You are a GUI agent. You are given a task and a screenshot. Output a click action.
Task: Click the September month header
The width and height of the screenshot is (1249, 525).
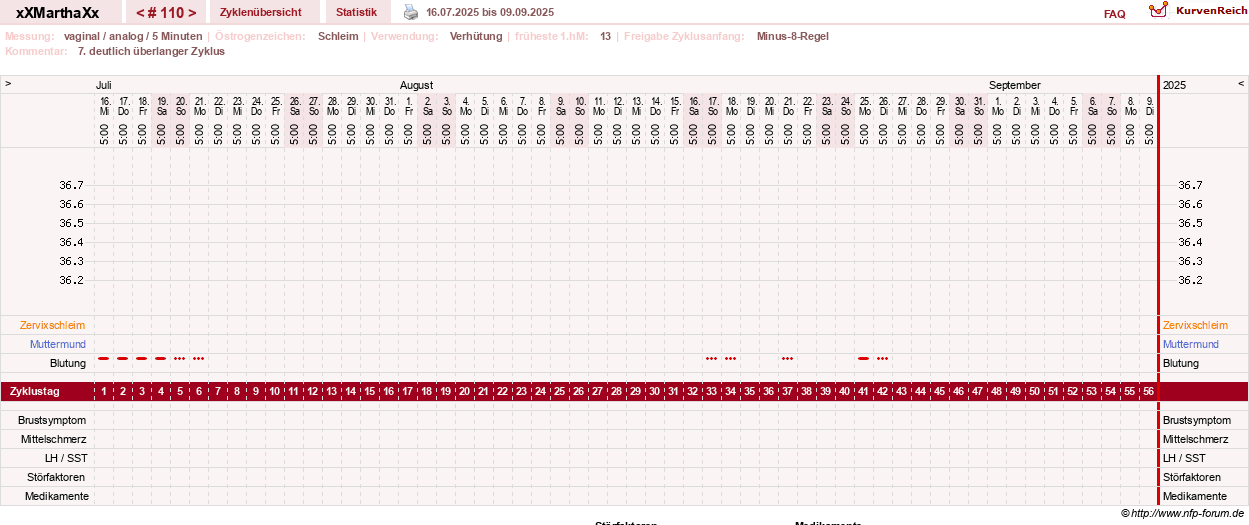1015,85
